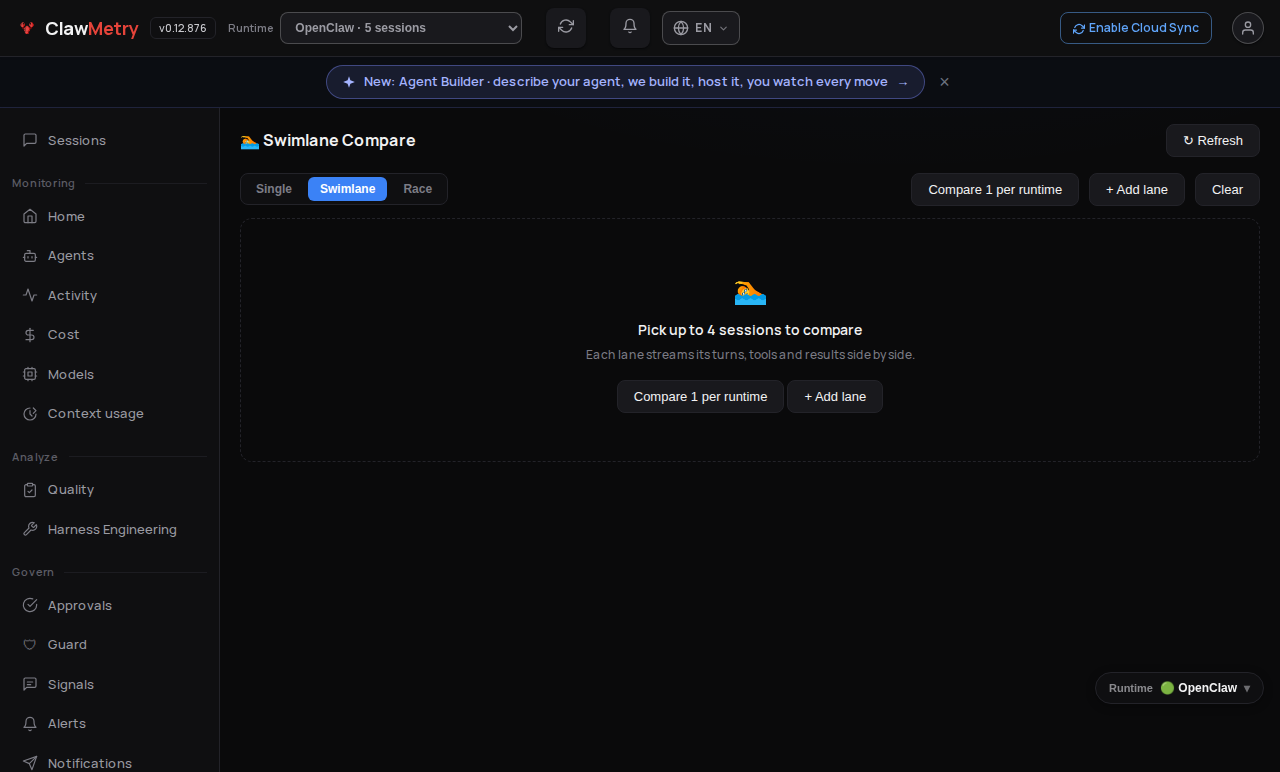Click the Guard shield icon in sidebar
Image resolution: width=1280 pixels, height=772 pixels.
point(30,645)
